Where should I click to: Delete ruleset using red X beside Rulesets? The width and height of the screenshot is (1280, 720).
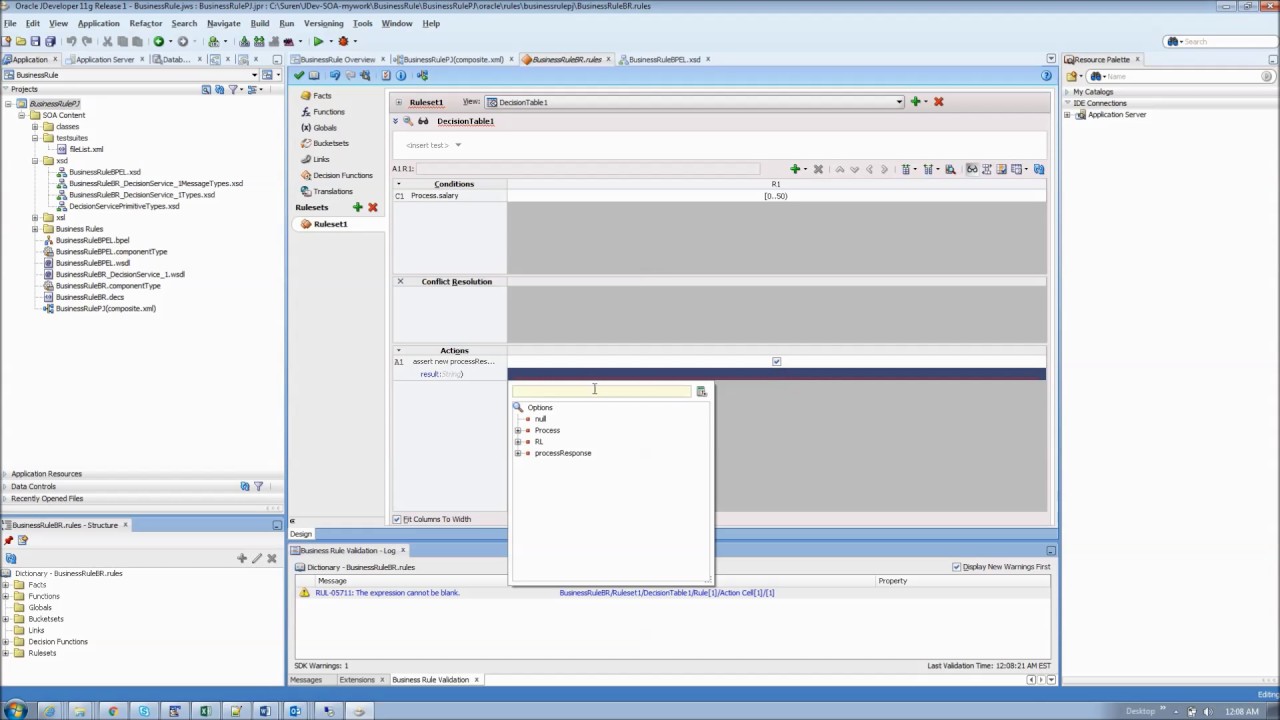point(372,207)
